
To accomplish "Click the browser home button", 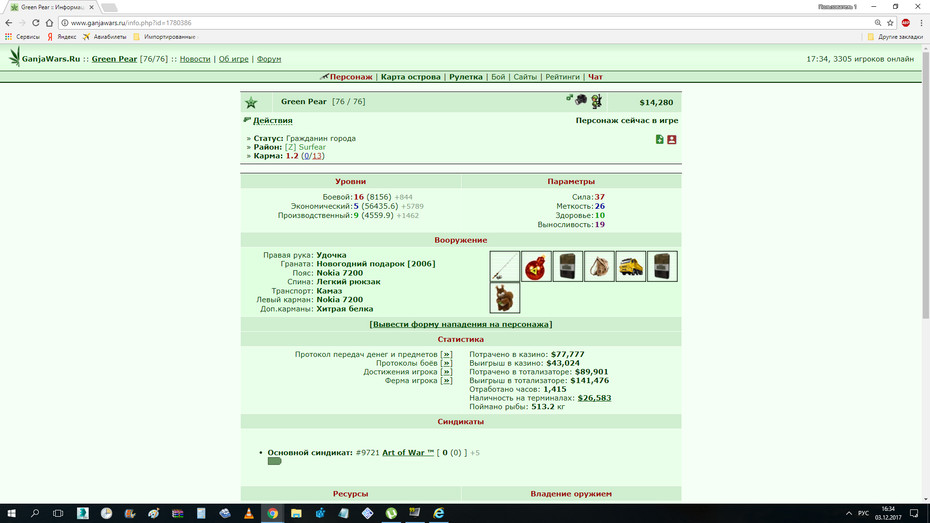I will click(49, 23).
